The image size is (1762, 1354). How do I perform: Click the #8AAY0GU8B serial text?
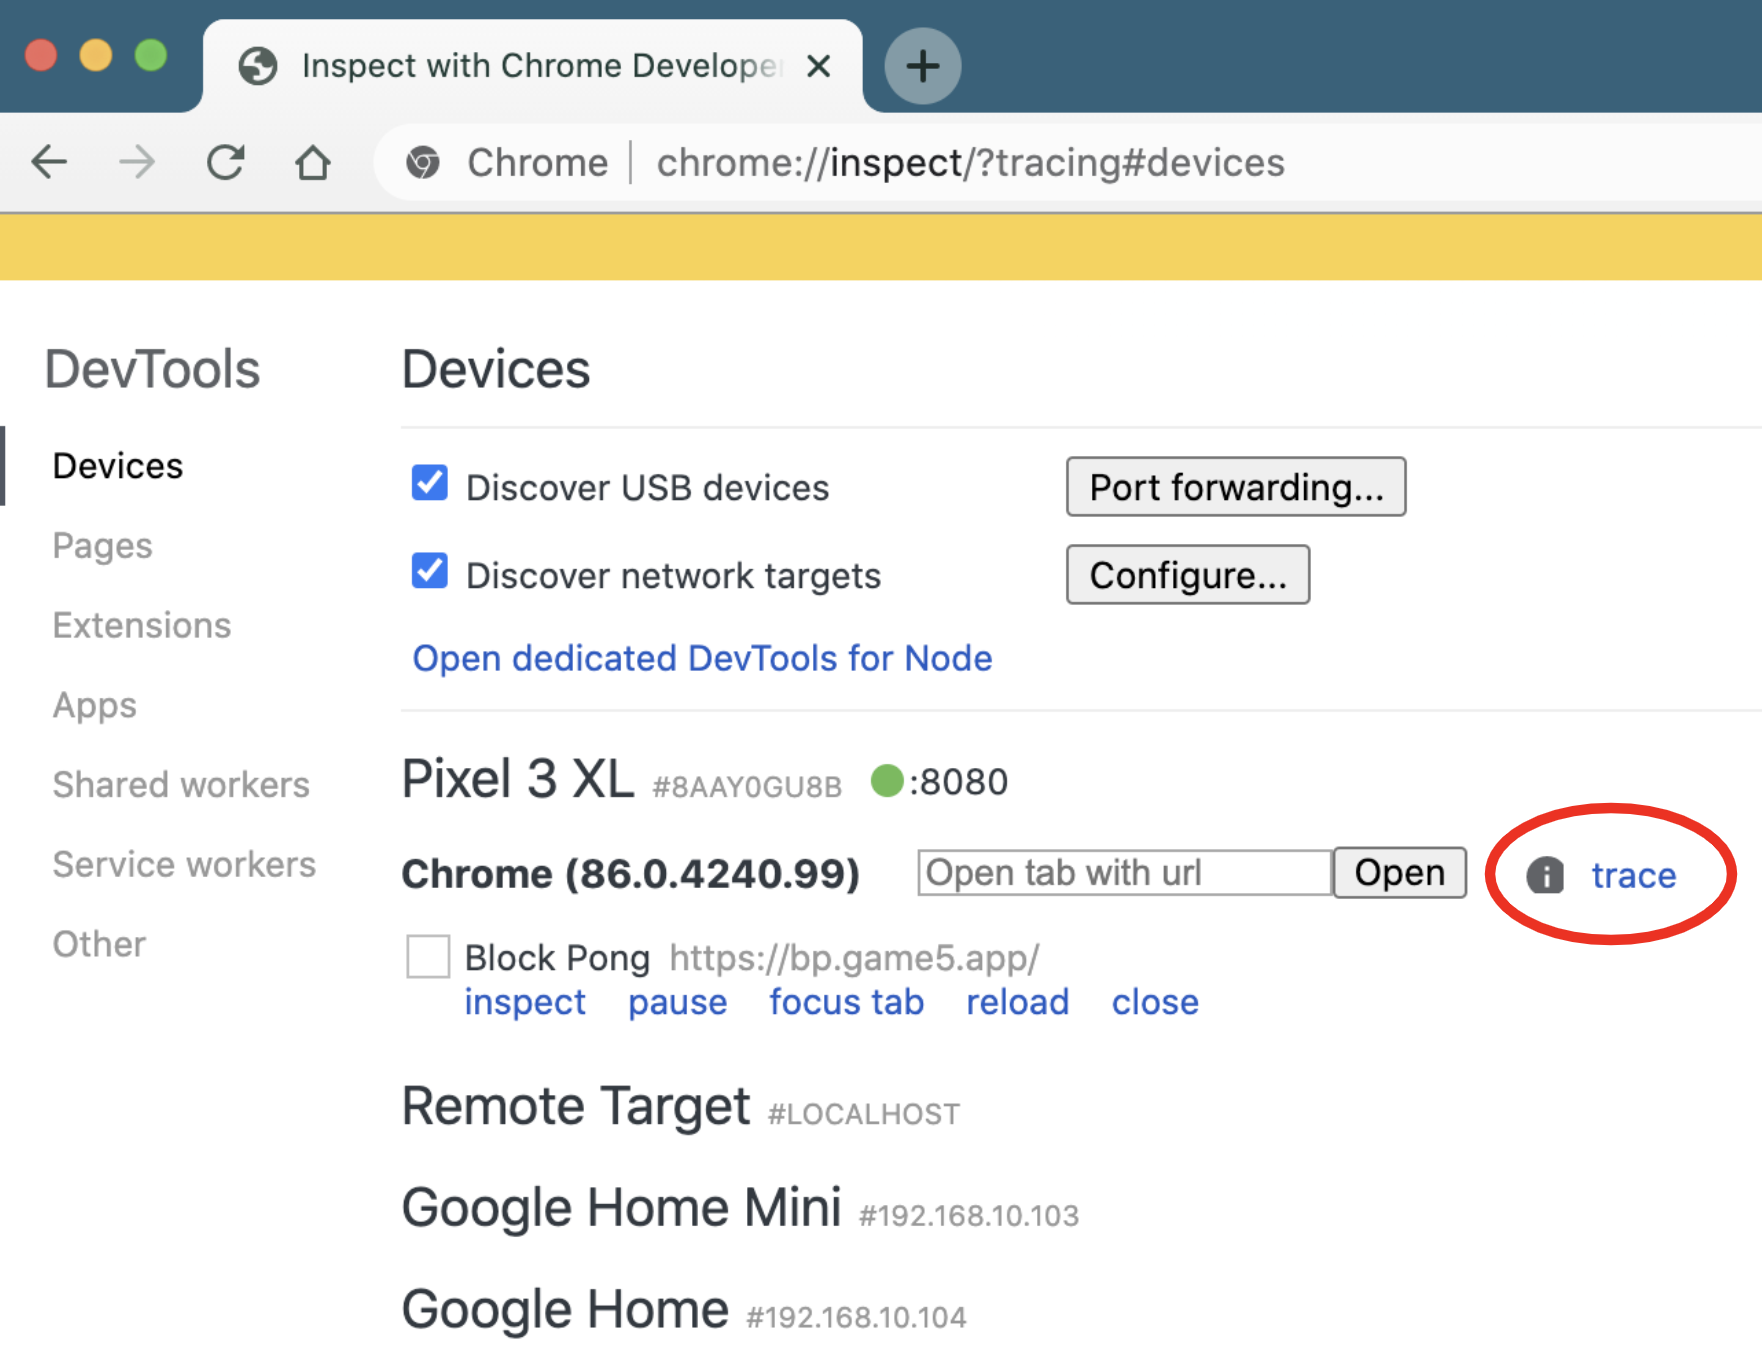747,786
